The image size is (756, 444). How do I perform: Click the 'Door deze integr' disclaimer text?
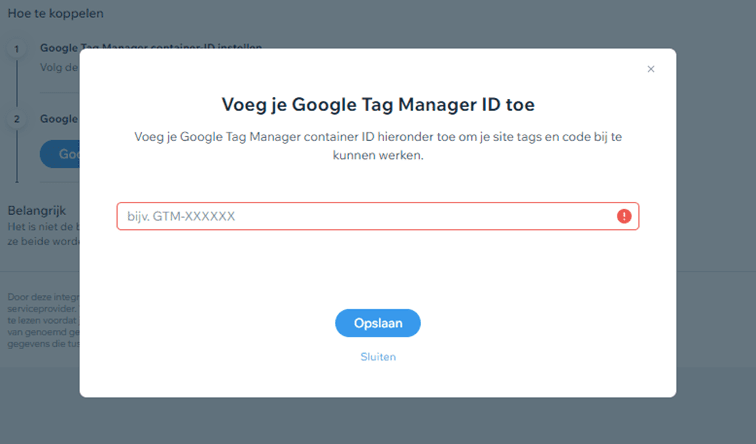[42, 297]
